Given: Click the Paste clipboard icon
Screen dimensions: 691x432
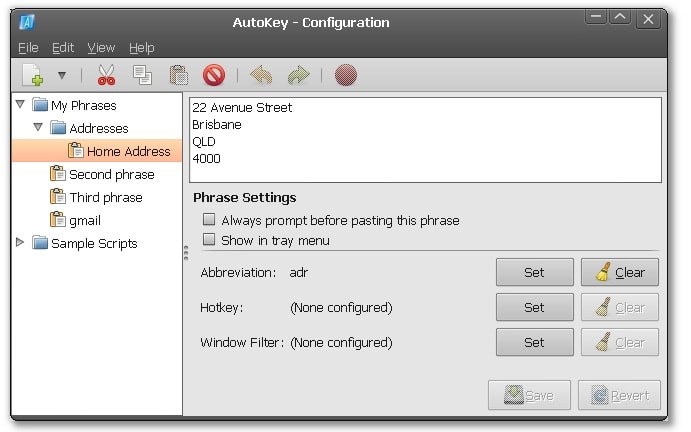Looking at the screenshot, I should 179,75.
